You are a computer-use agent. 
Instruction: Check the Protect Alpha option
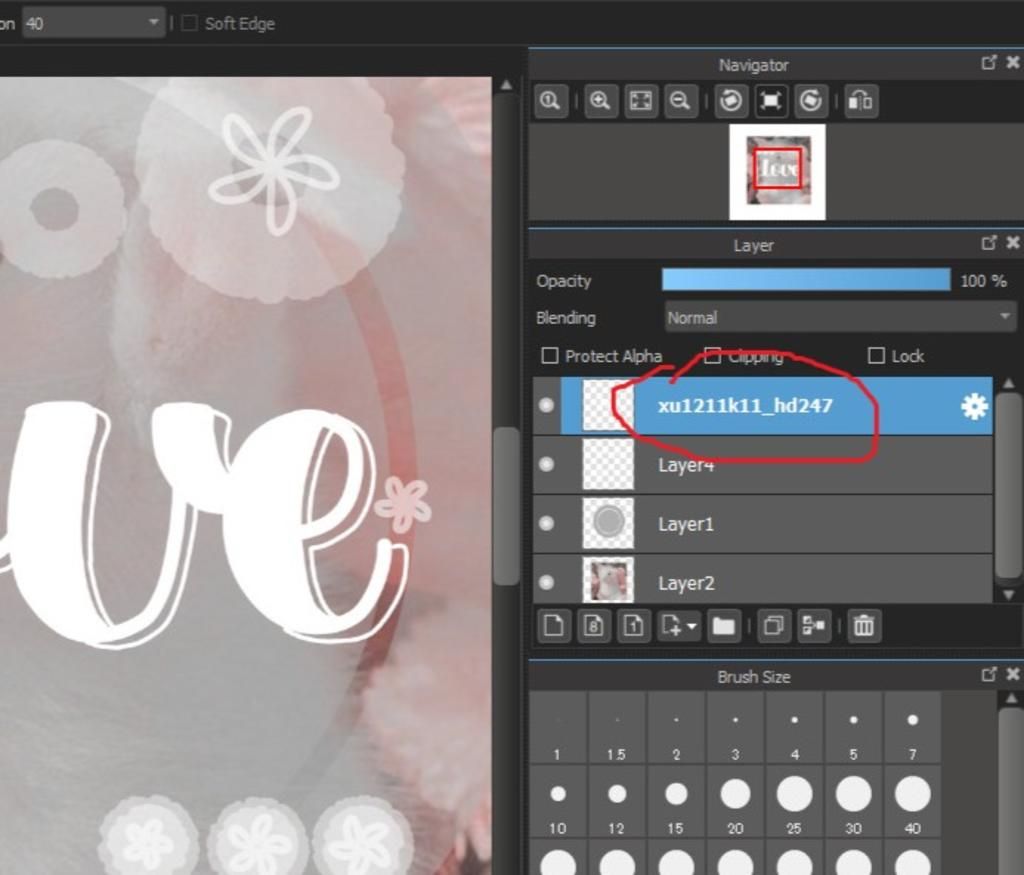point(550,356)
